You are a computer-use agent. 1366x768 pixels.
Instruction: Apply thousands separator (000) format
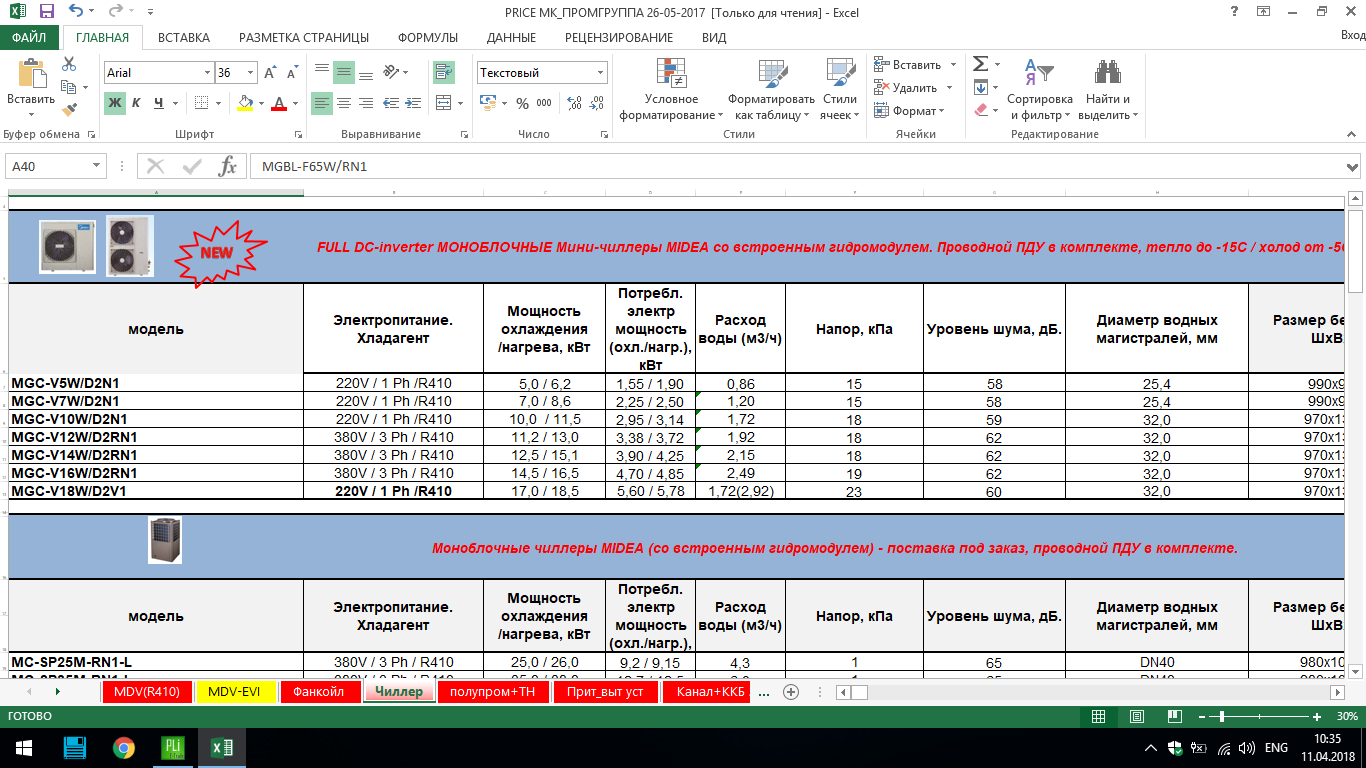[x=545, y=103]
